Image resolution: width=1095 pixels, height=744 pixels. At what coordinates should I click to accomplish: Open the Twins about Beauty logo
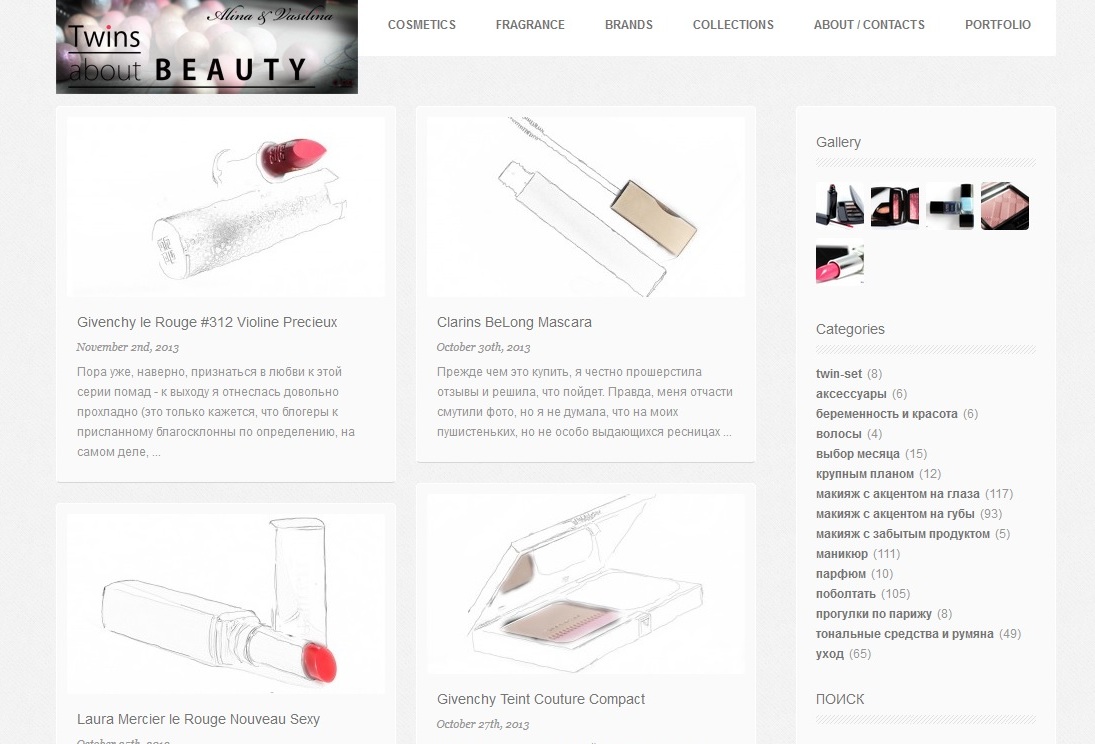207,47
